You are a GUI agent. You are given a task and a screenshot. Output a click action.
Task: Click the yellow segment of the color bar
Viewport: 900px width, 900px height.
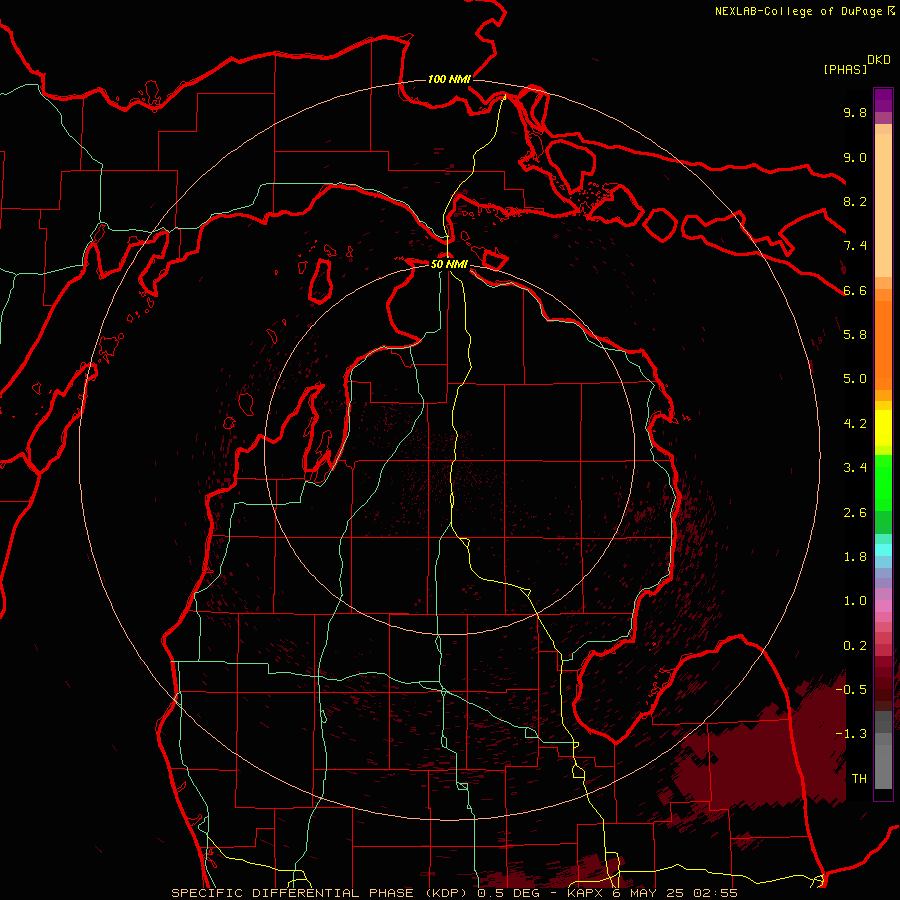coord(883,428)
